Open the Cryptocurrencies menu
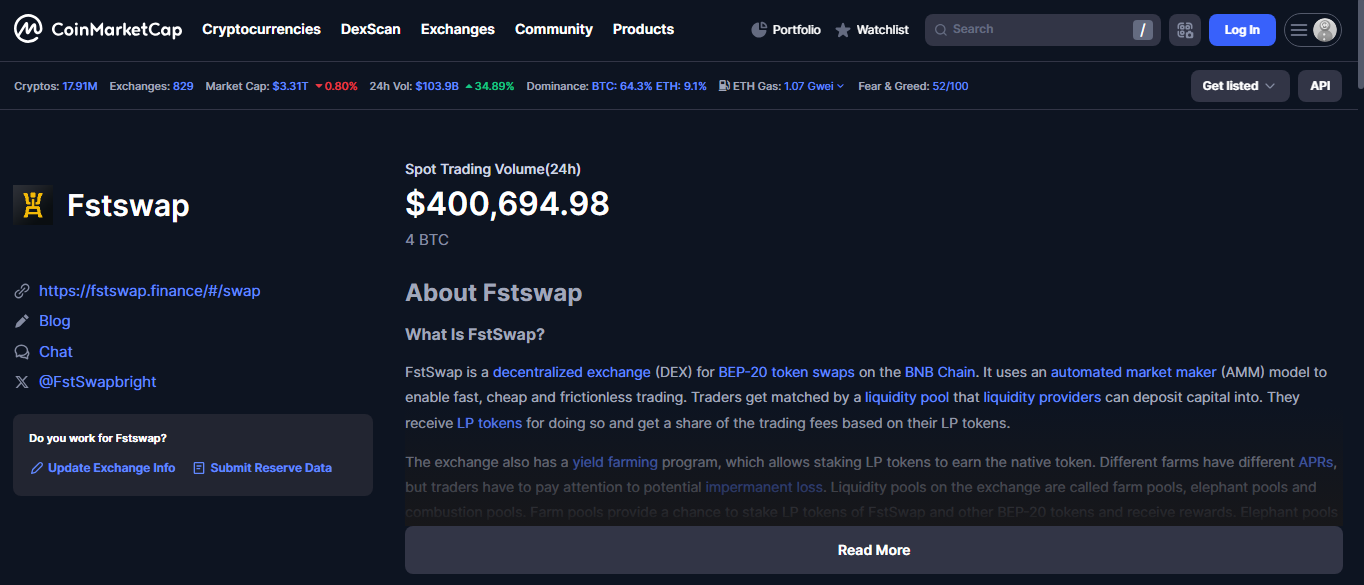Viewport: 1364px width, 585px height. tap(261, 29)
